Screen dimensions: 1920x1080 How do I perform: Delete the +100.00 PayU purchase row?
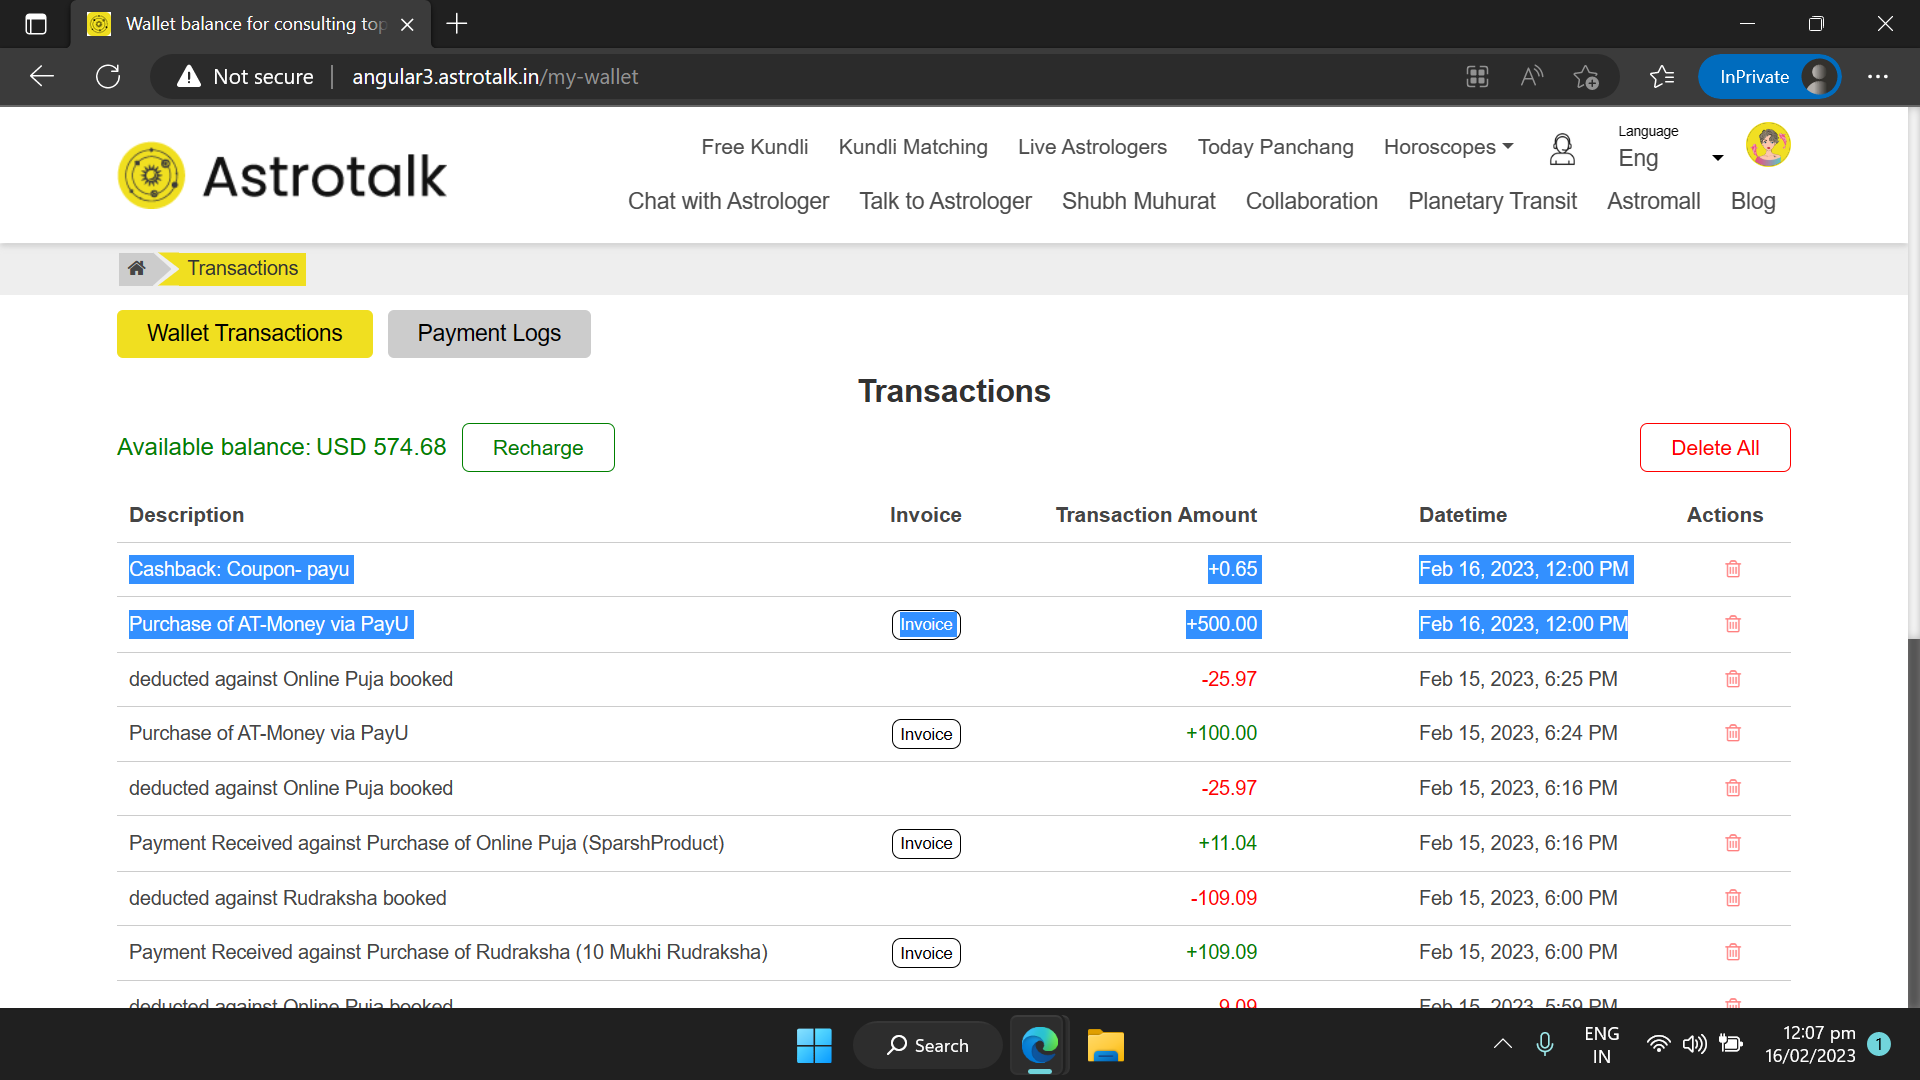click(x=1733, y=733)
